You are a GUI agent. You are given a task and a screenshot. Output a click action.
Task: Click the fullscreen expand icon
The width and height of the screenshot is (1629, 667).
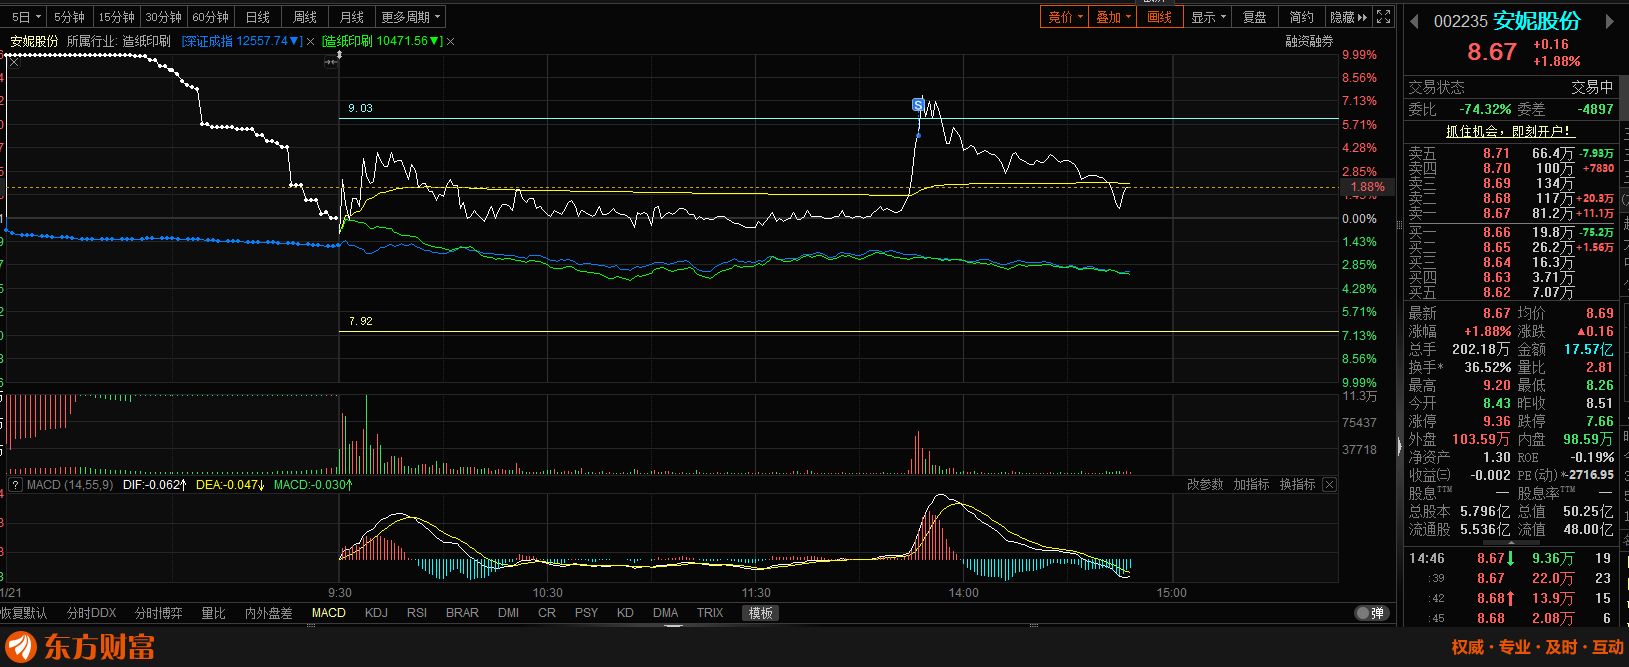pos(1384,17)
